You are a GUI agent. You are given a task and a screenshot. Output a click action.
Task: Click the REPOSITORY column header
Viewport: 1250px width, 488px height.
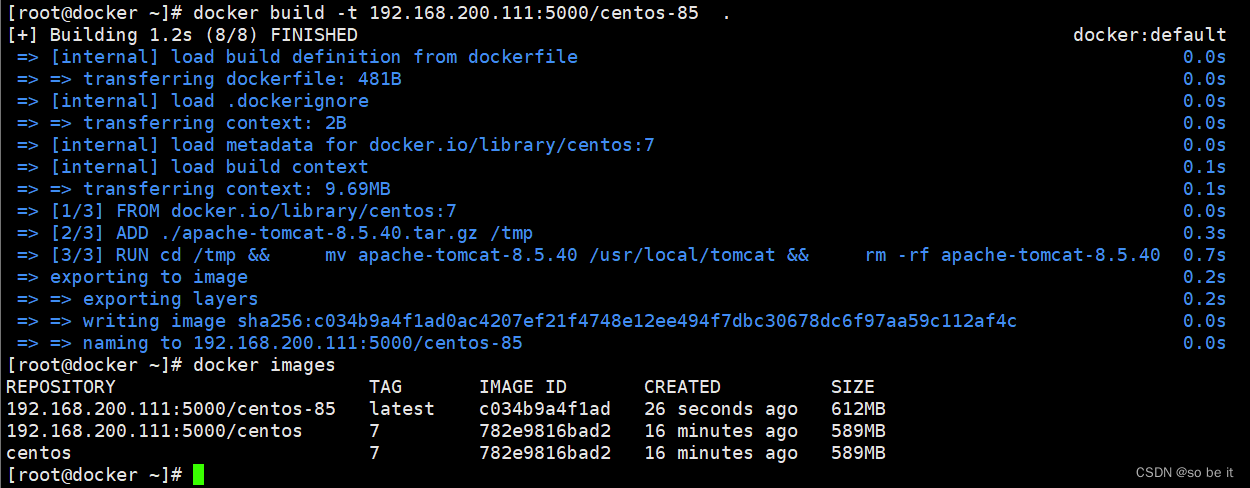pyautogui.click(x=61, y=387)
